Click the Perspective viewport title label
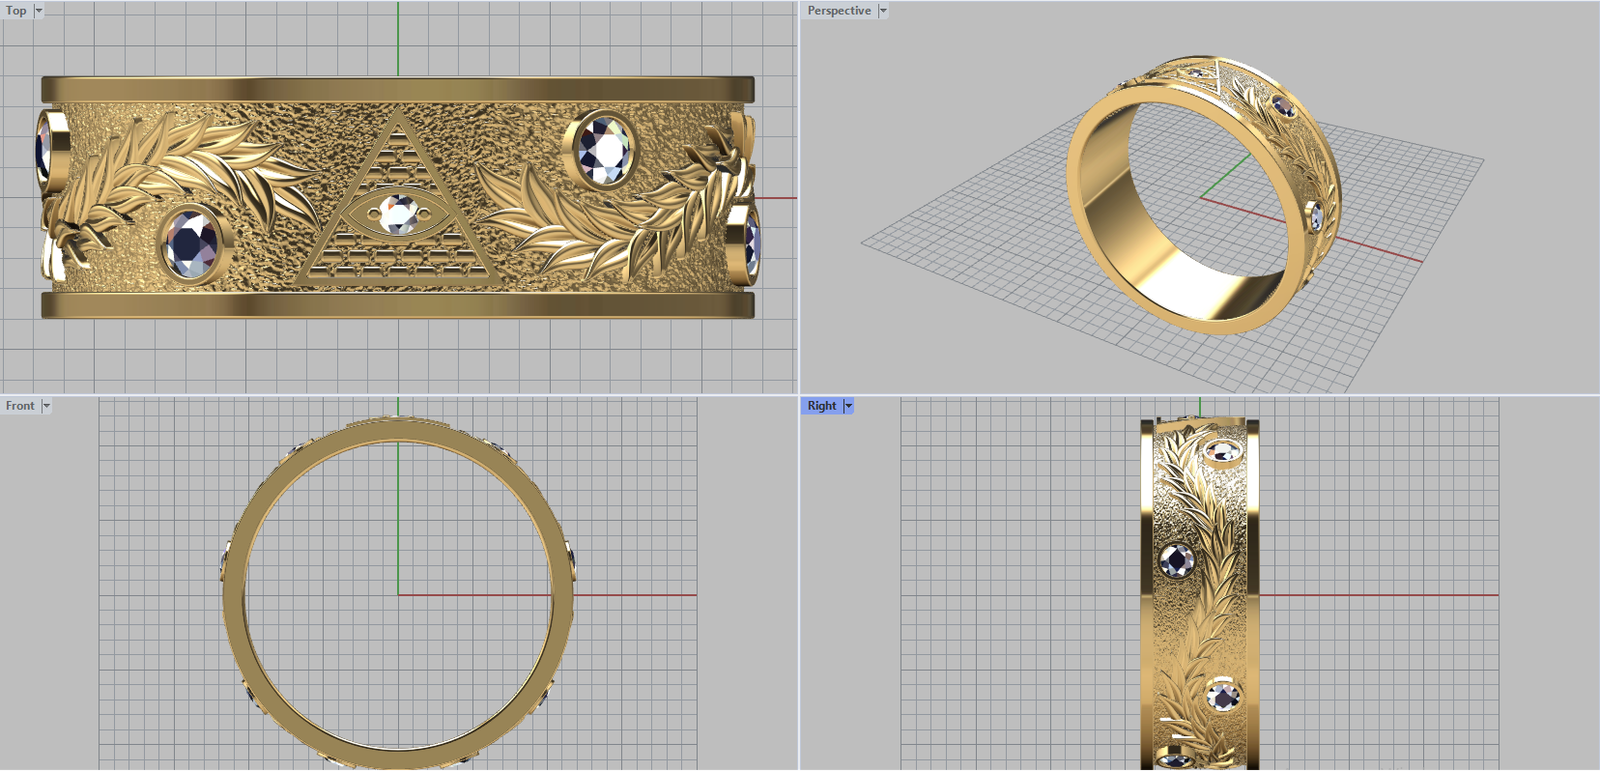1600x772 pixels. tap(838, 11)
